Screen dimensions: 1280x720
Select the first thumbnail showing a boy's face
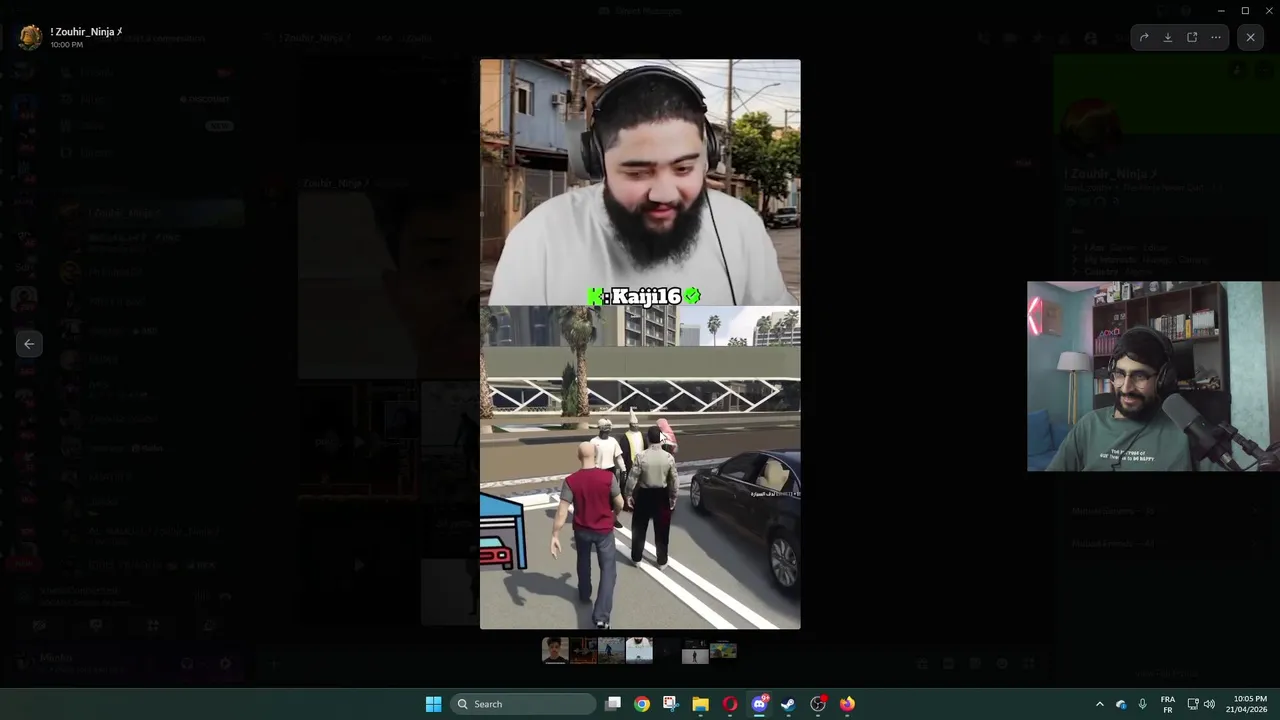tap(555, 651)
